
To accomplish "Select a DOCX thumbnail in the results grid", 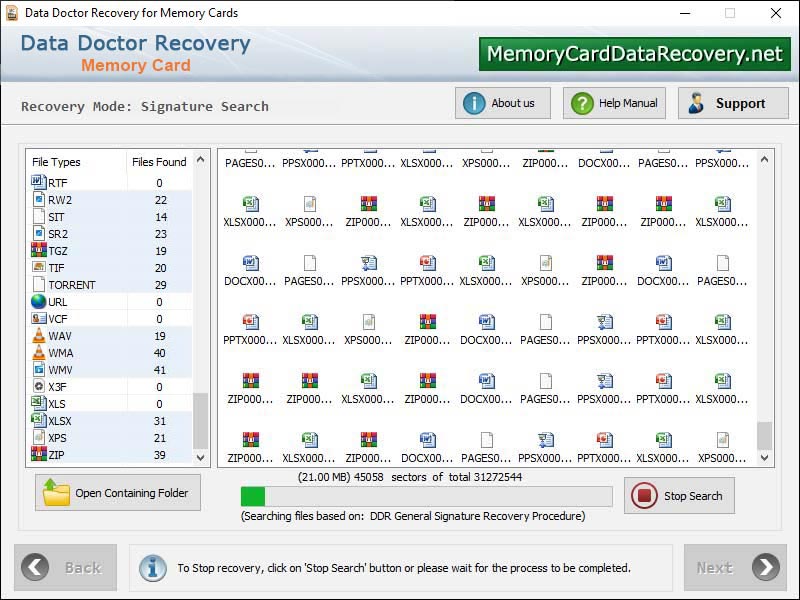I will tap(251, 262).
